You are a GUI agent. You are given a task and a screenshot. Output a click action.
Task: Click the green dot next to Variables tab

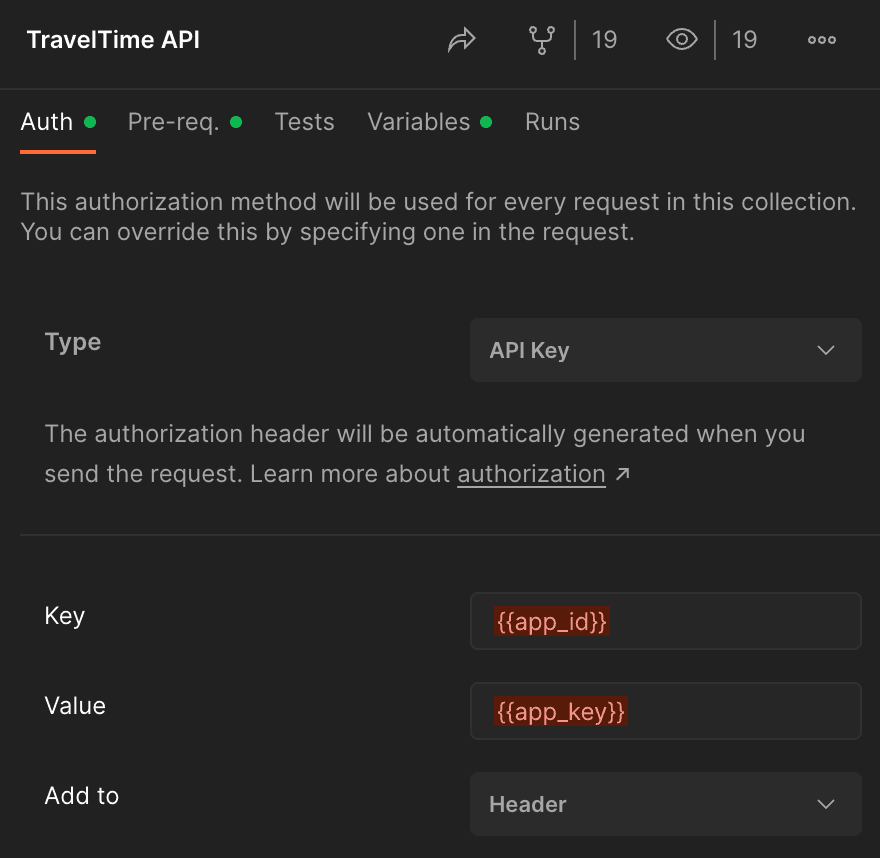pyautogui.click(x=486, y=121)
